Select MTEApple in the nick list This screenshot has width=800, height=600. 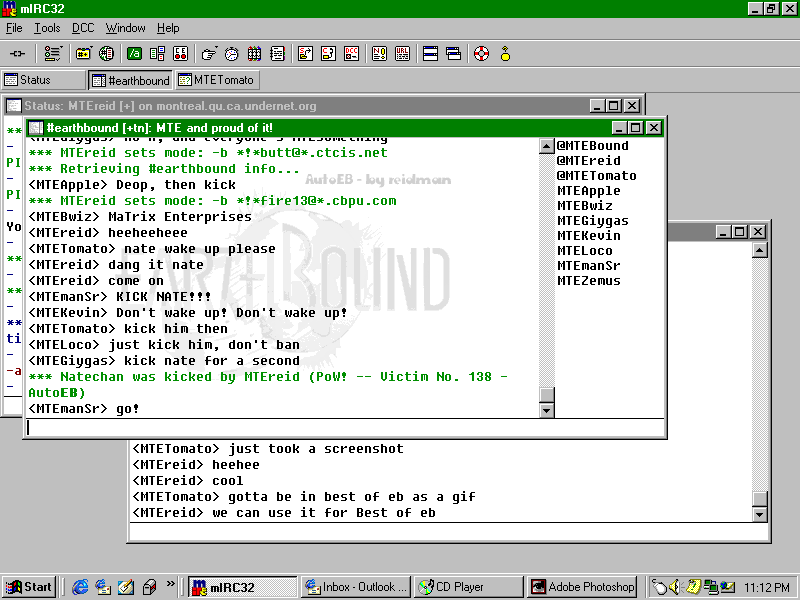pos(588,191)
